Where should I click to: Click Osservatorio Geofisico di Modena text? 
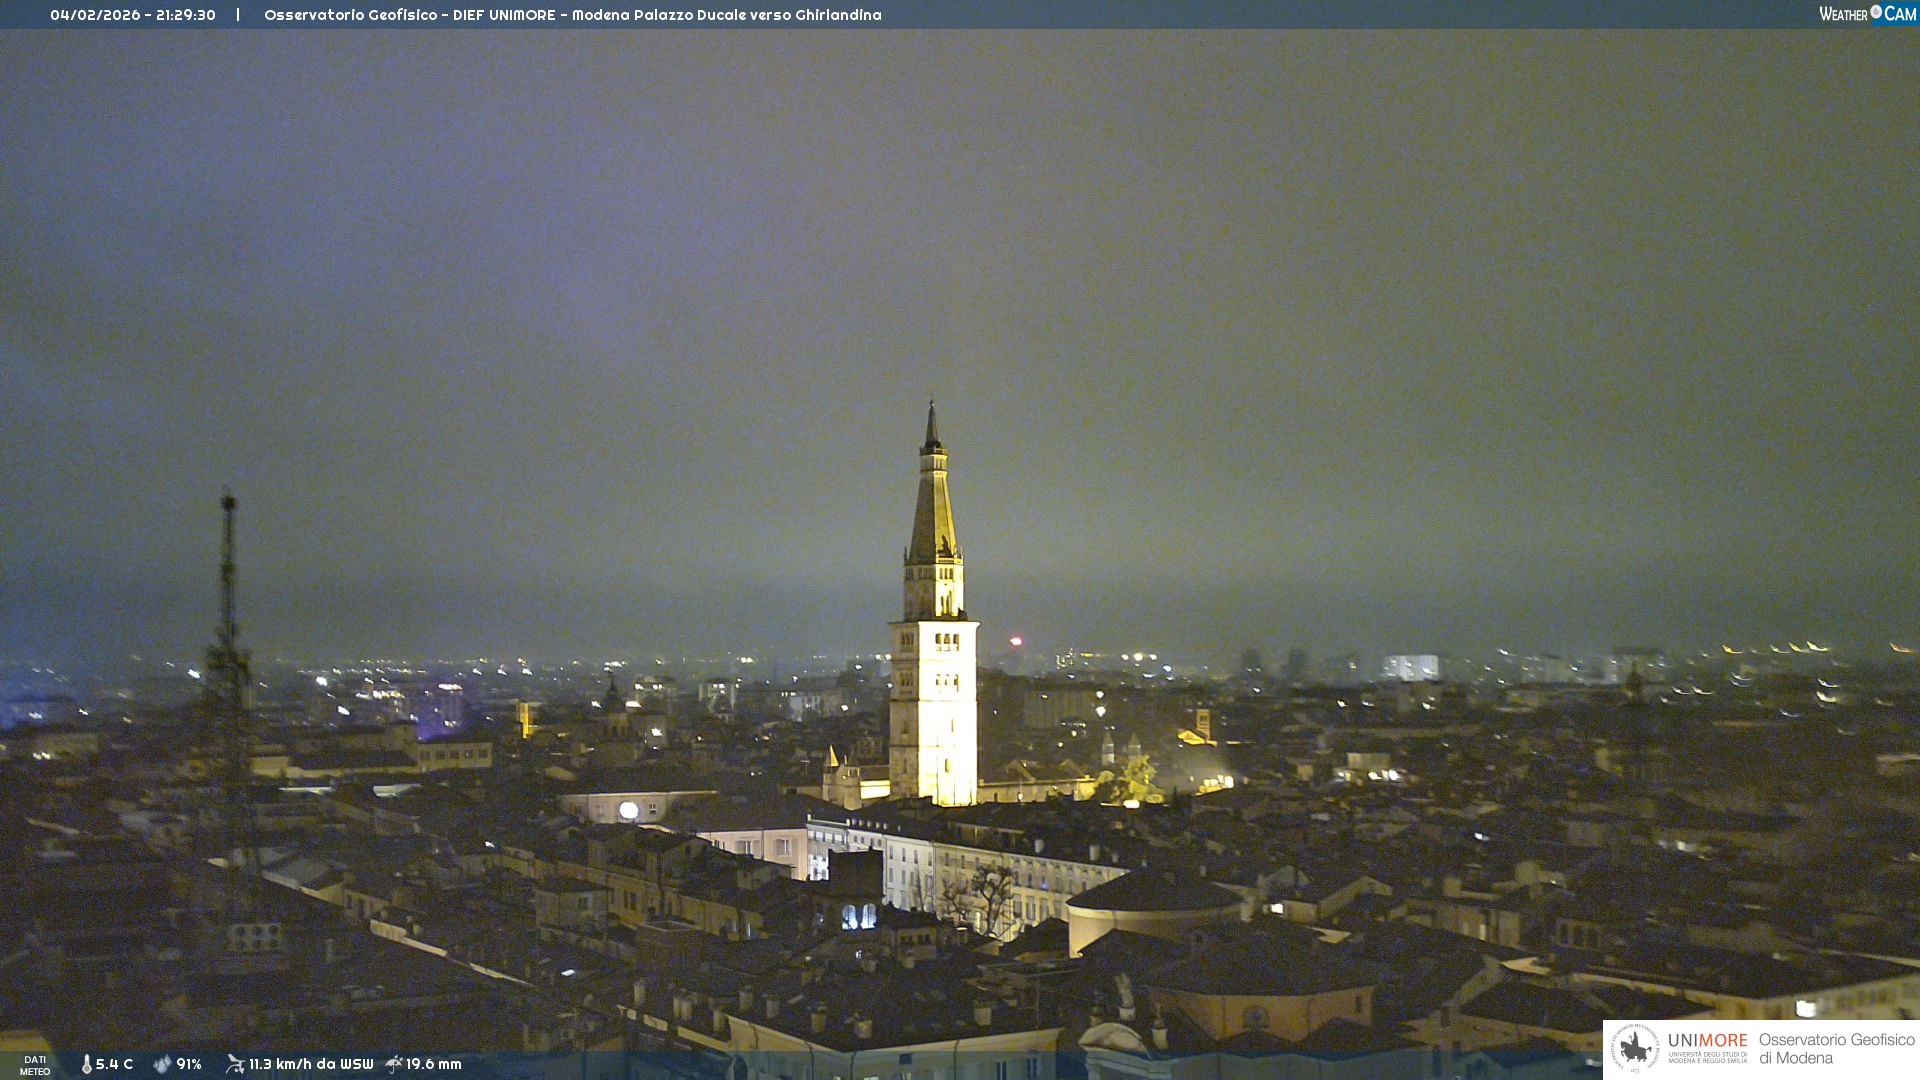pyautogui.click(x=1836, y=1049)
